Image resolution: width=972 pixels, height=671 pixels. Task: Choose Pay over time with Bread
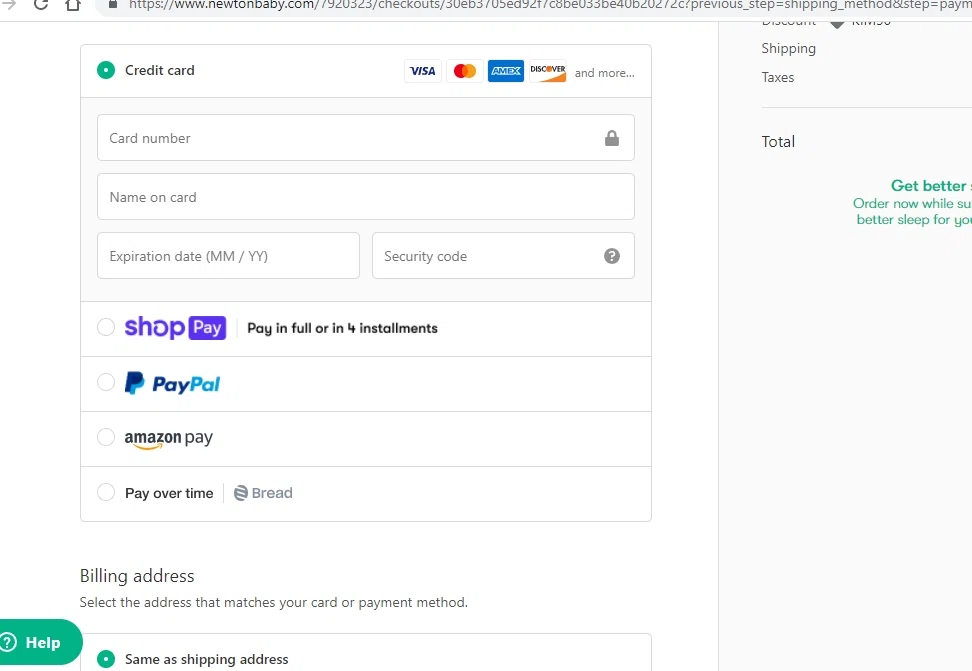click(x=106, y=492)
